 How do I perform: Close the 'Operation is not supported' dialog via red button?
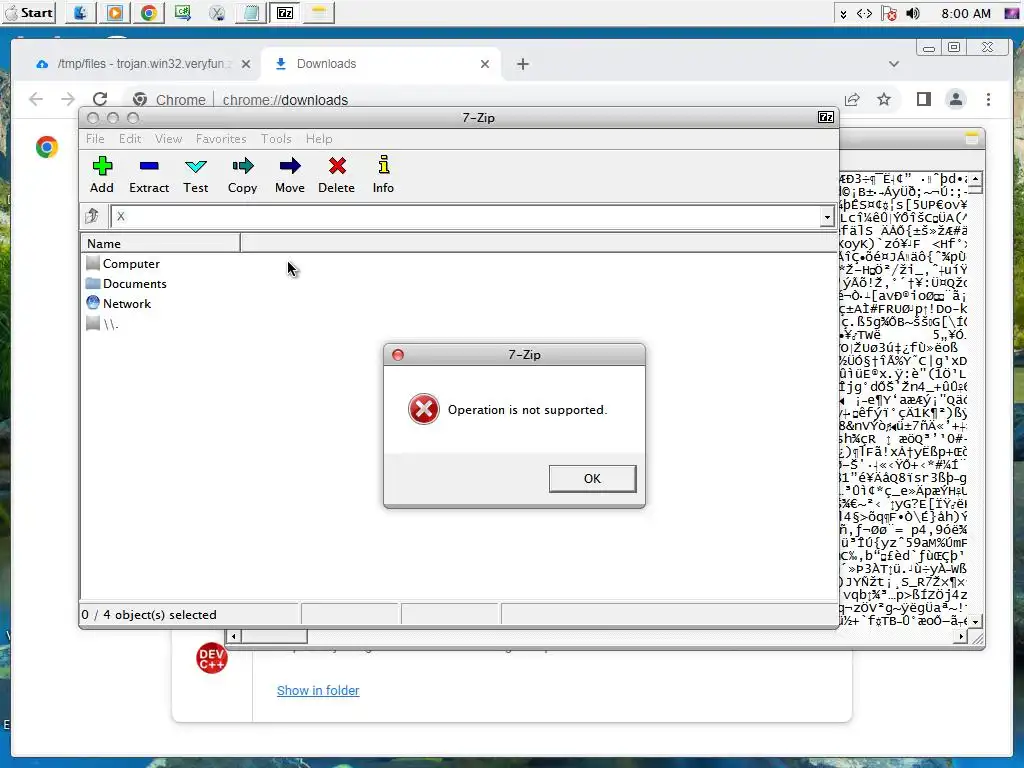pos(398,355)
